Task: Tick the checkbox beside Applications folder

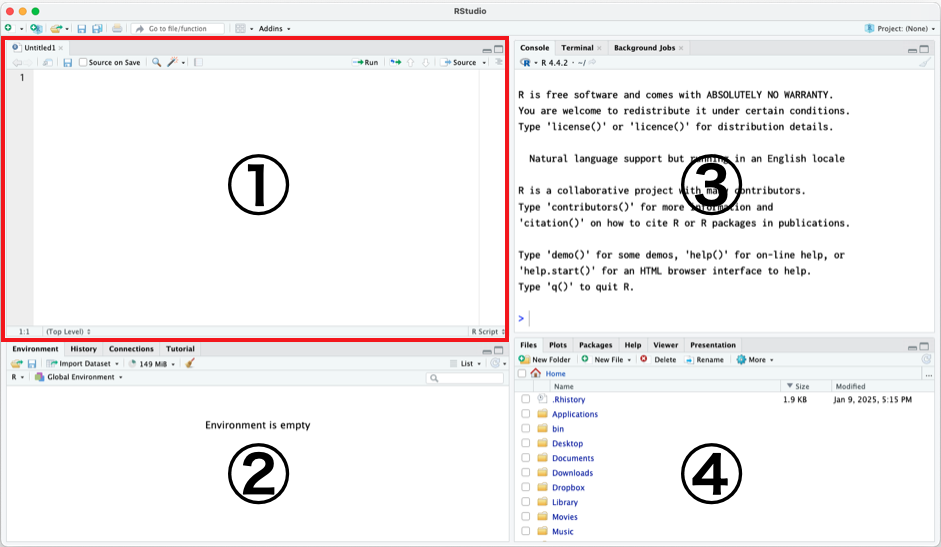Action: pos(526,414)
